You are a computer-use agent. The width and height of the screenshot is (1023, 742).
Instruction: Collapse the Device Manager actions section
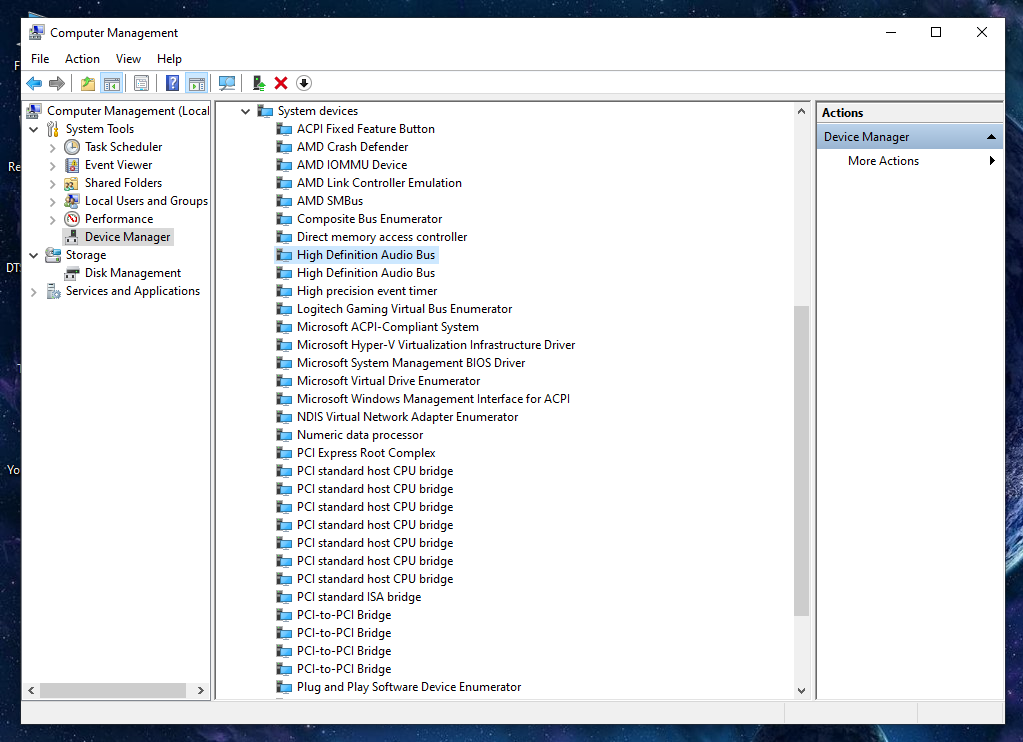coord(991,136)
